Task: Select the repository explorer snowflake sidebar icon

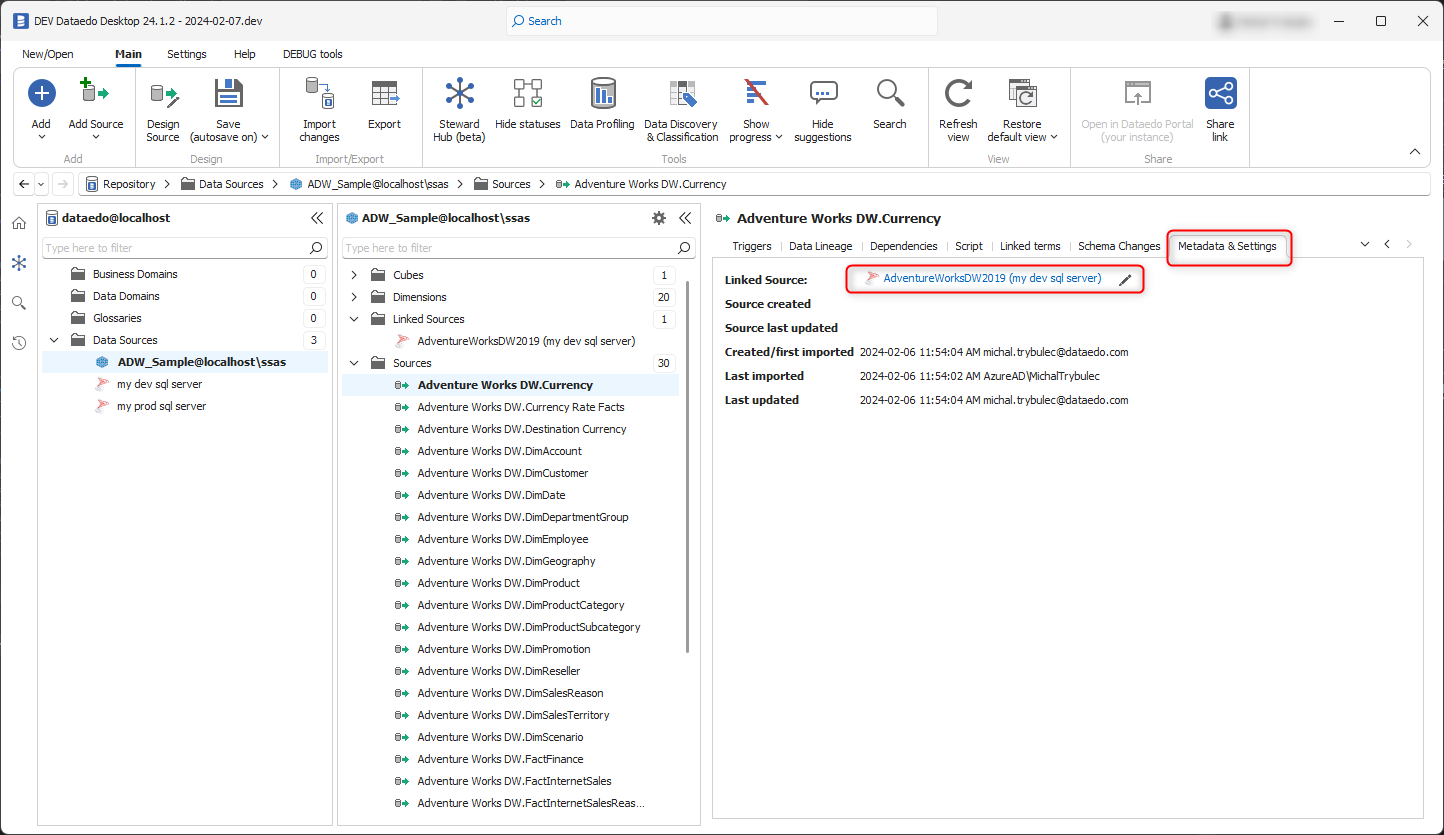Action: pos(19,263)
